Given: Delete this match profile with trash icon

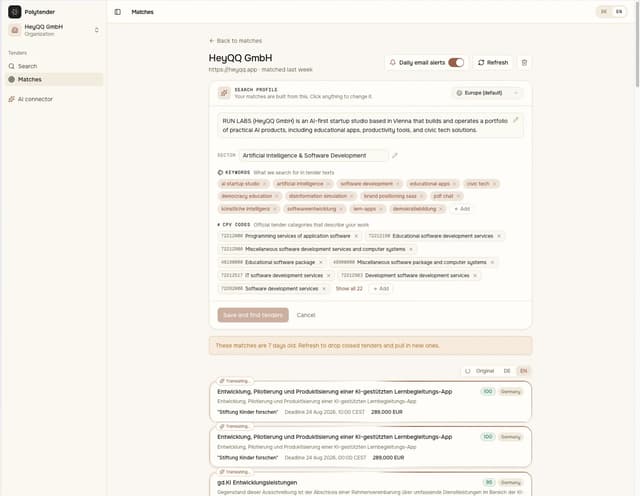Looking at the screenshot, I should 524,62.
